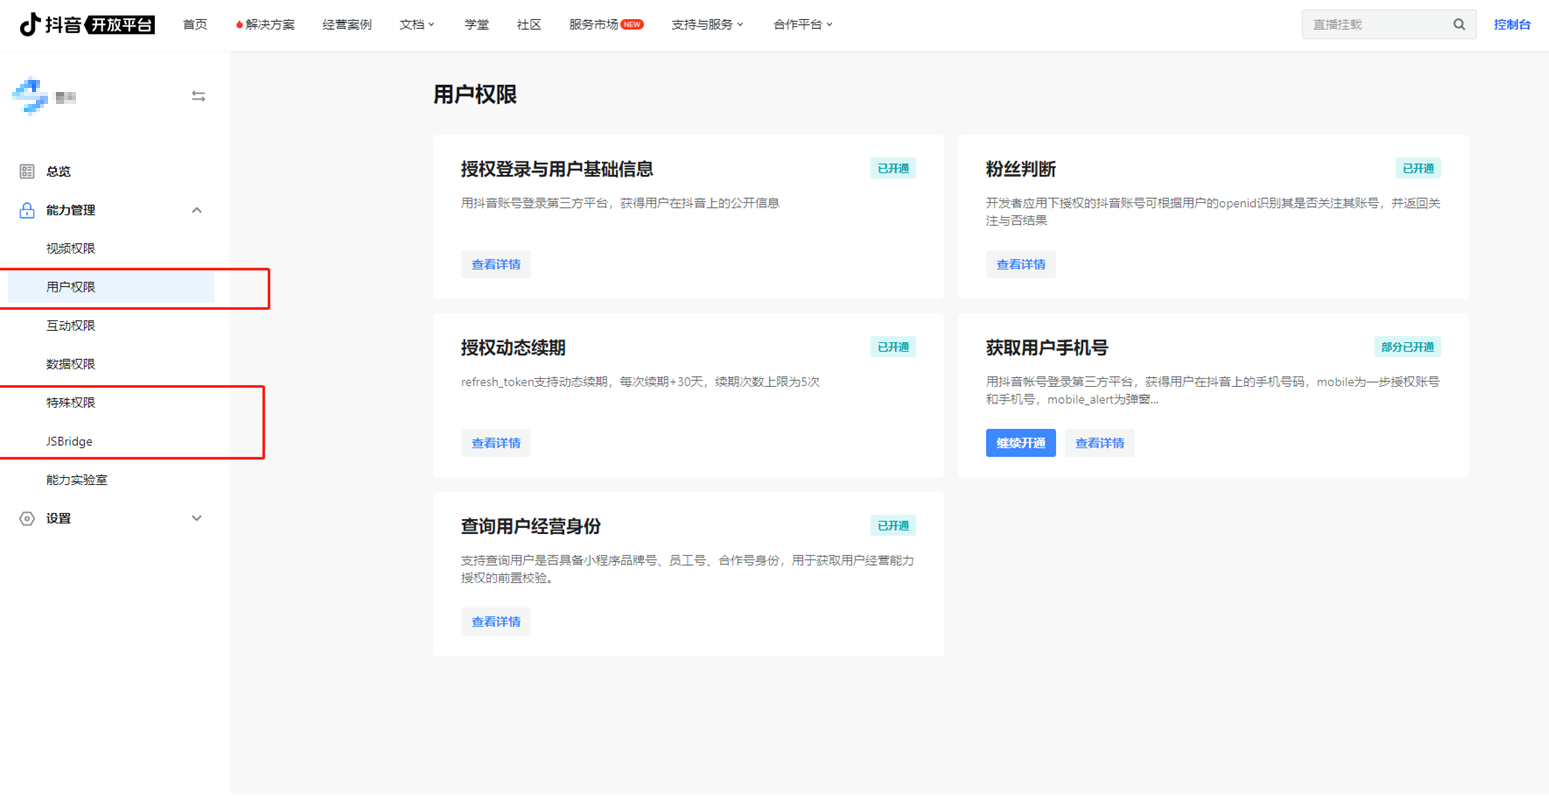Click the NEW badge beside 服务市场
Screen dimensions: 1549x798
click(x=632, y=25)
